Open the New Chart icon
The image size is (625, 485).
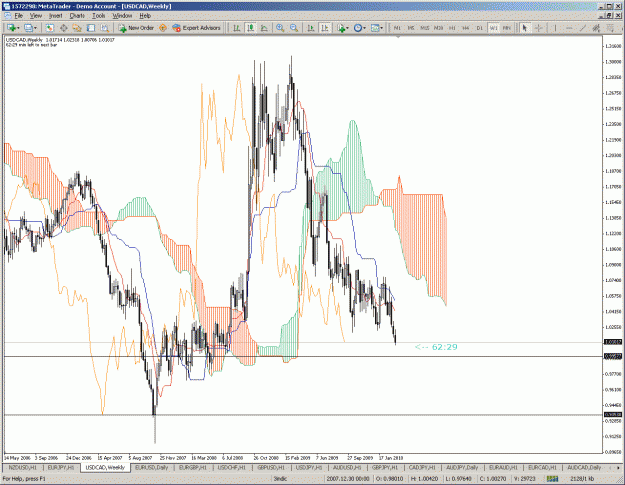[11, 28]
